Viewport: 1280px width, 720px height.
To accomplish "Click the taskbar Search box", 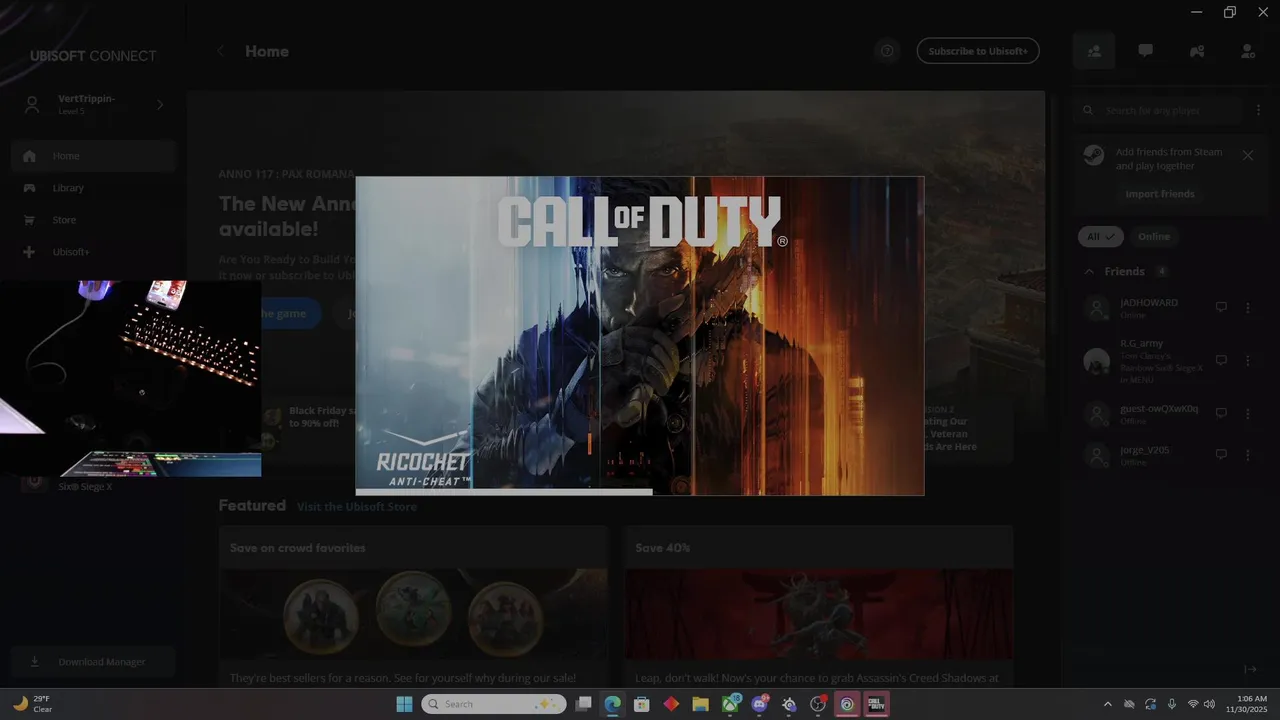I will [494, 704].
